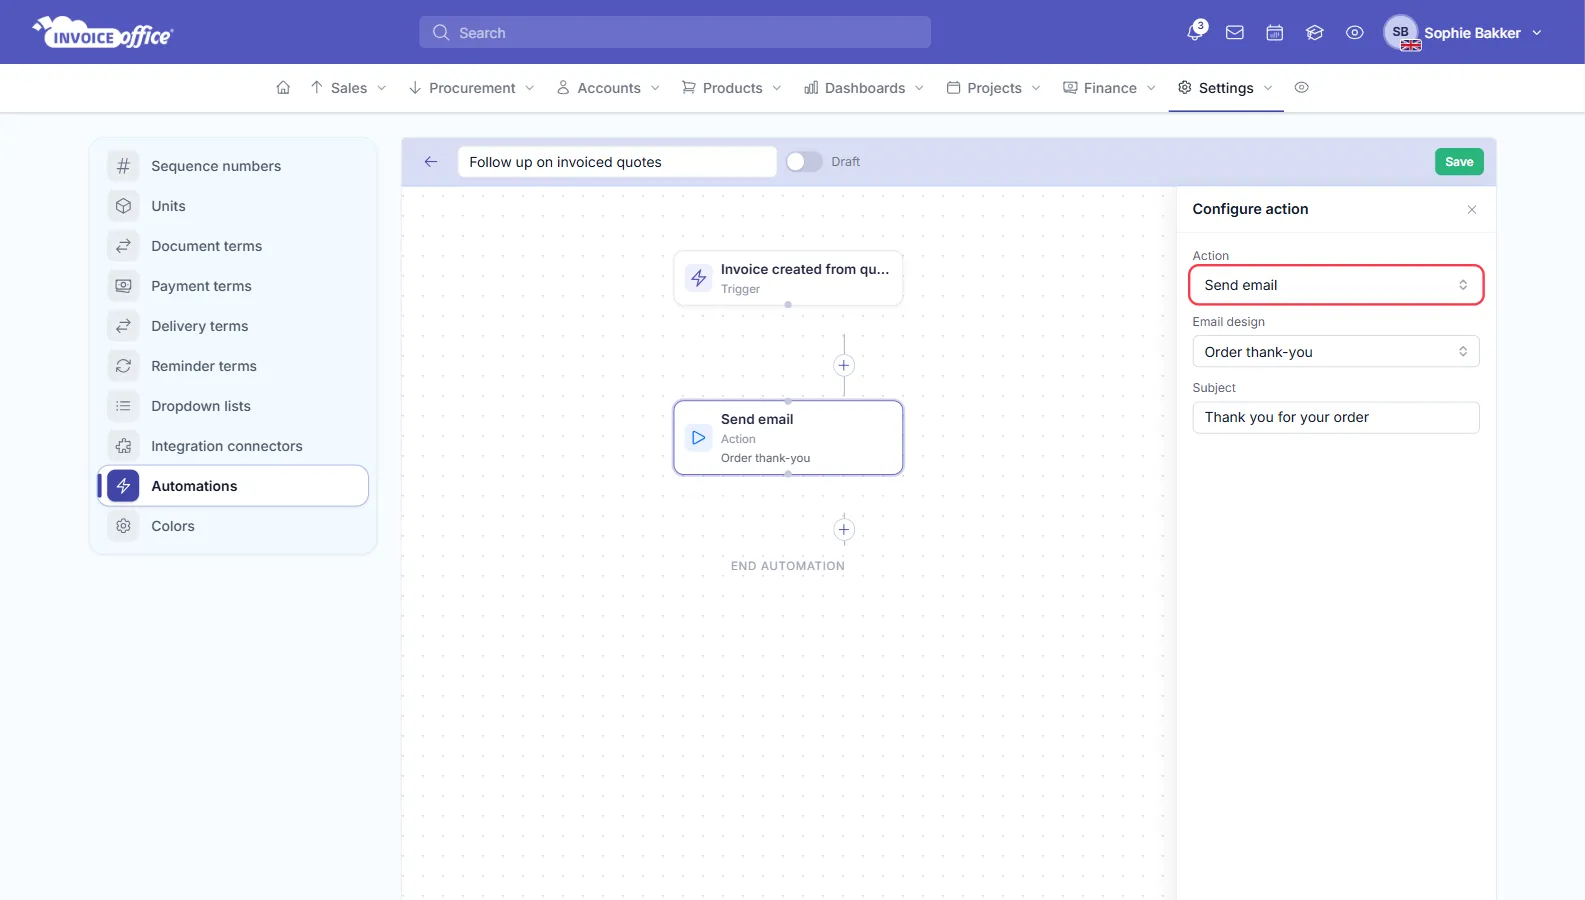
Task: Toggle the Draft switch
Action: pos(803,162)
